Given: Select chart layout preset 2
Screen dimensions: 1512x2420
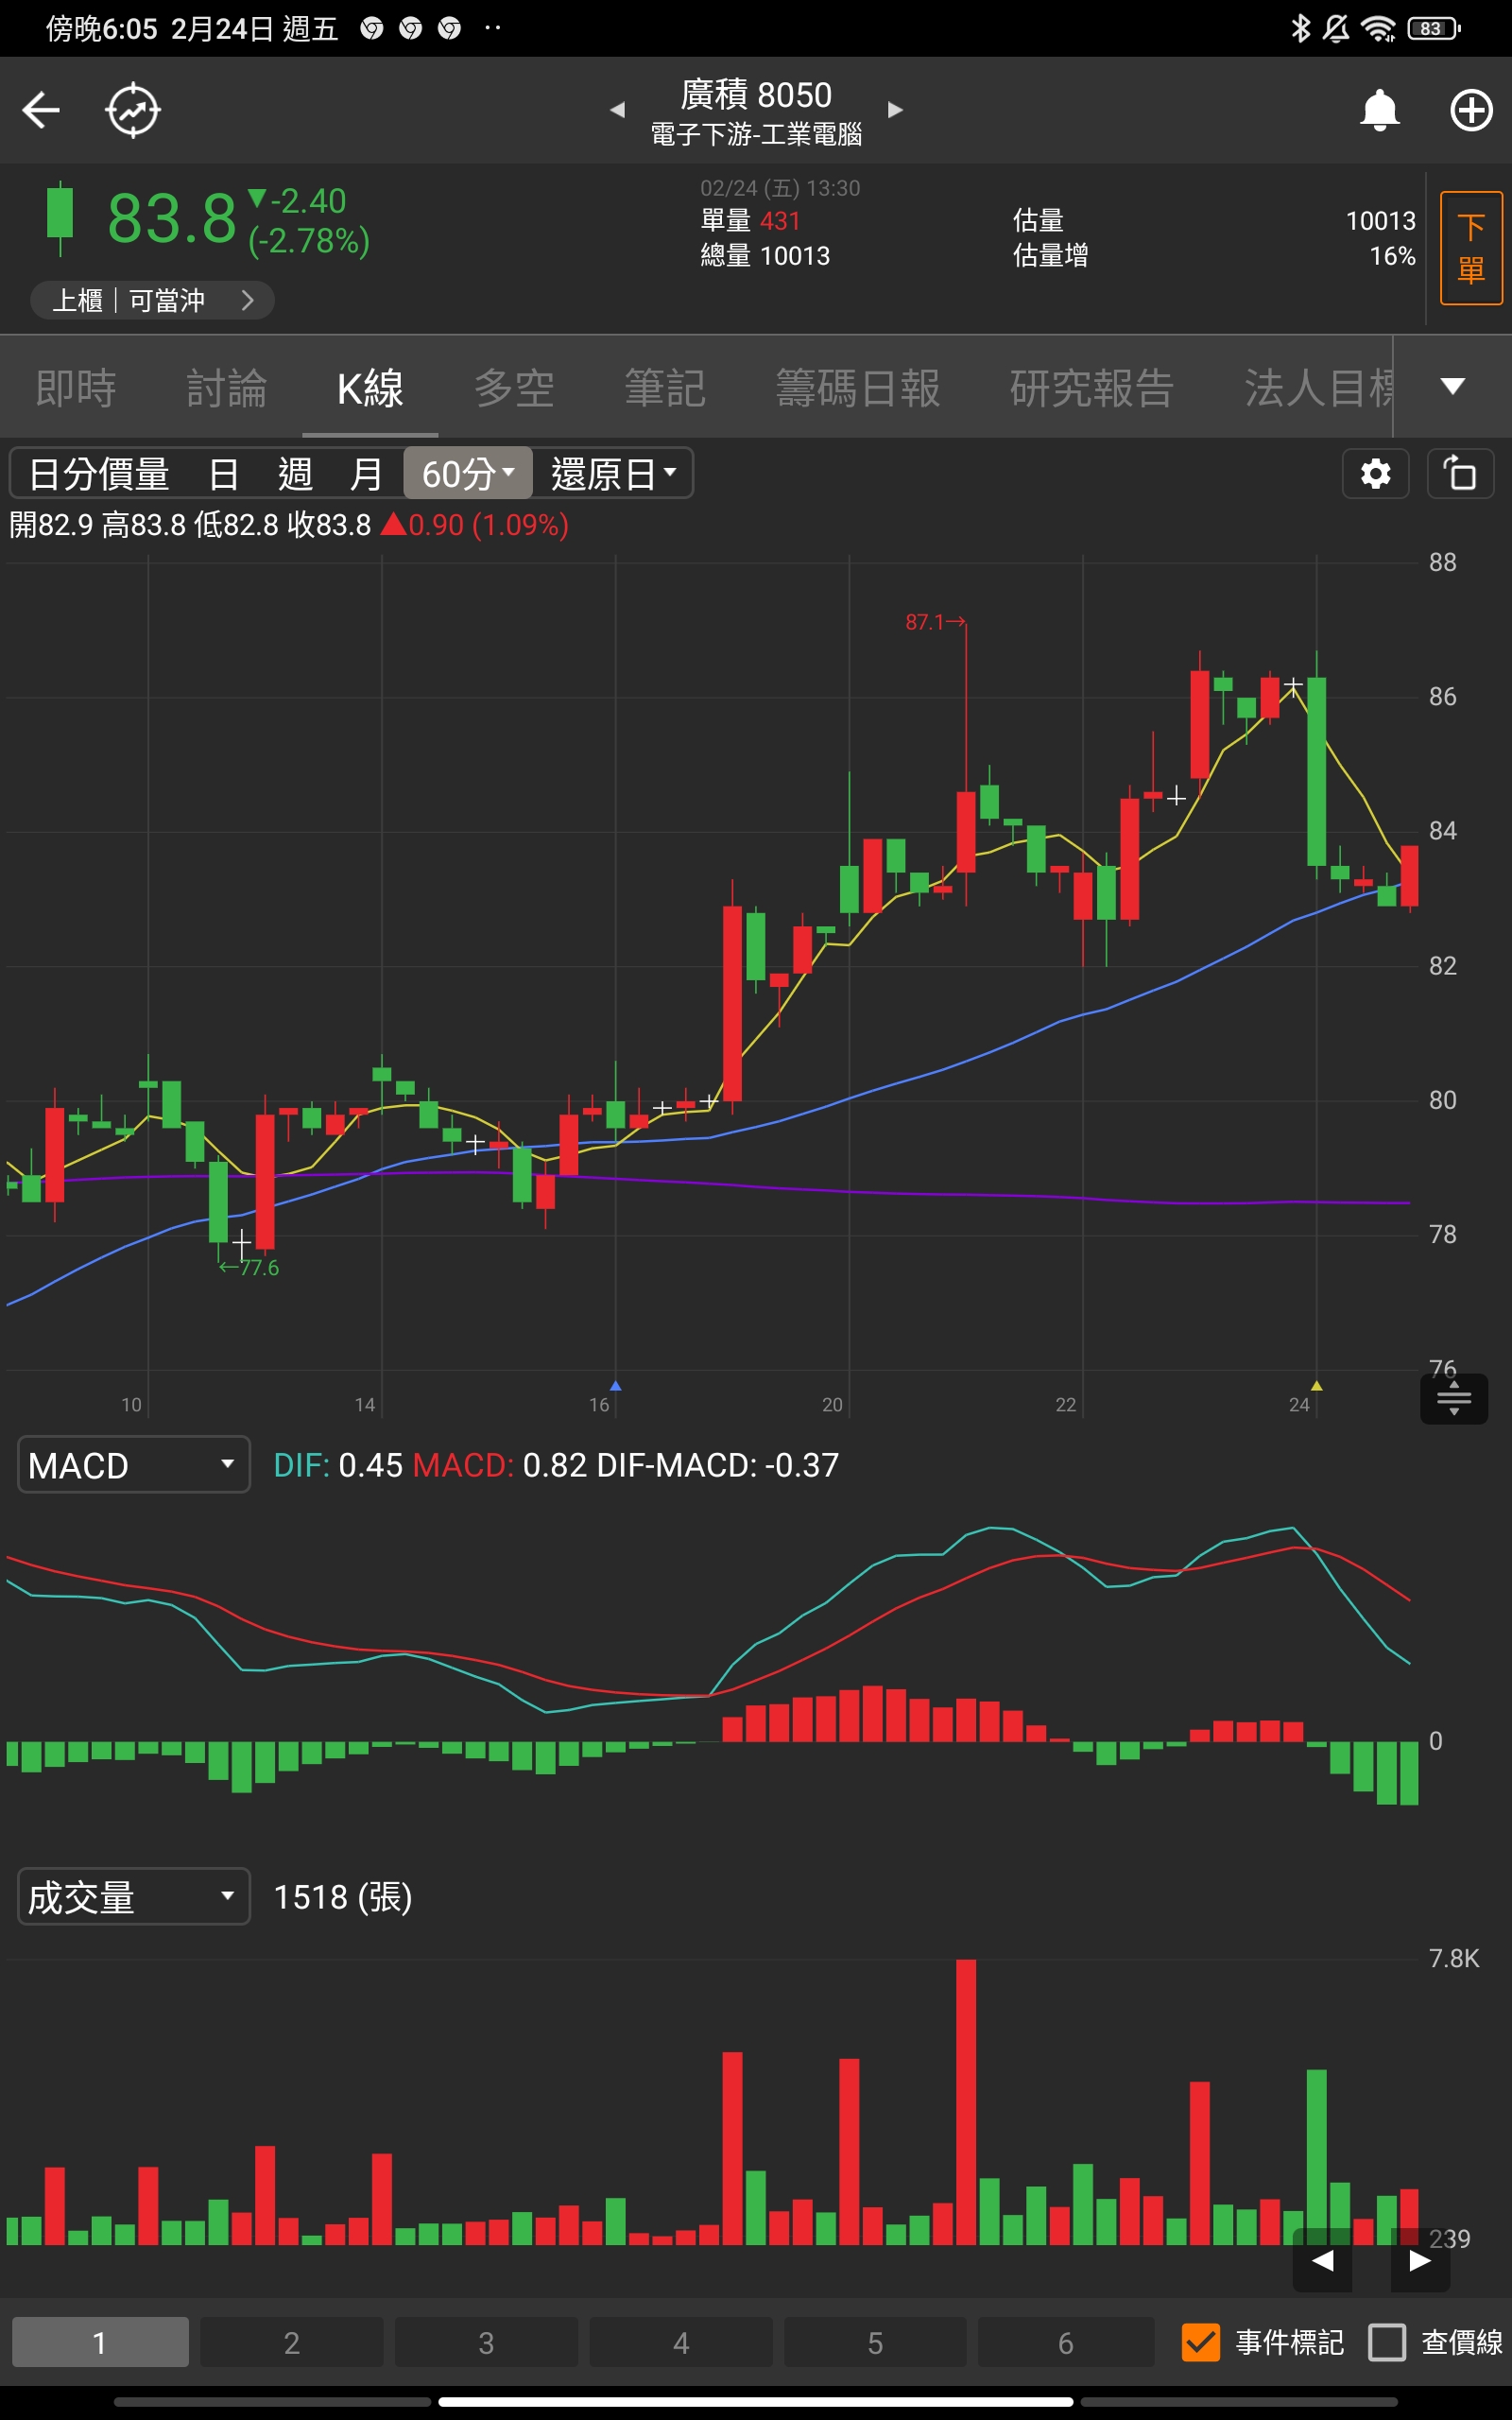Looking at the screenshot, I should (x=291, y=2342).
